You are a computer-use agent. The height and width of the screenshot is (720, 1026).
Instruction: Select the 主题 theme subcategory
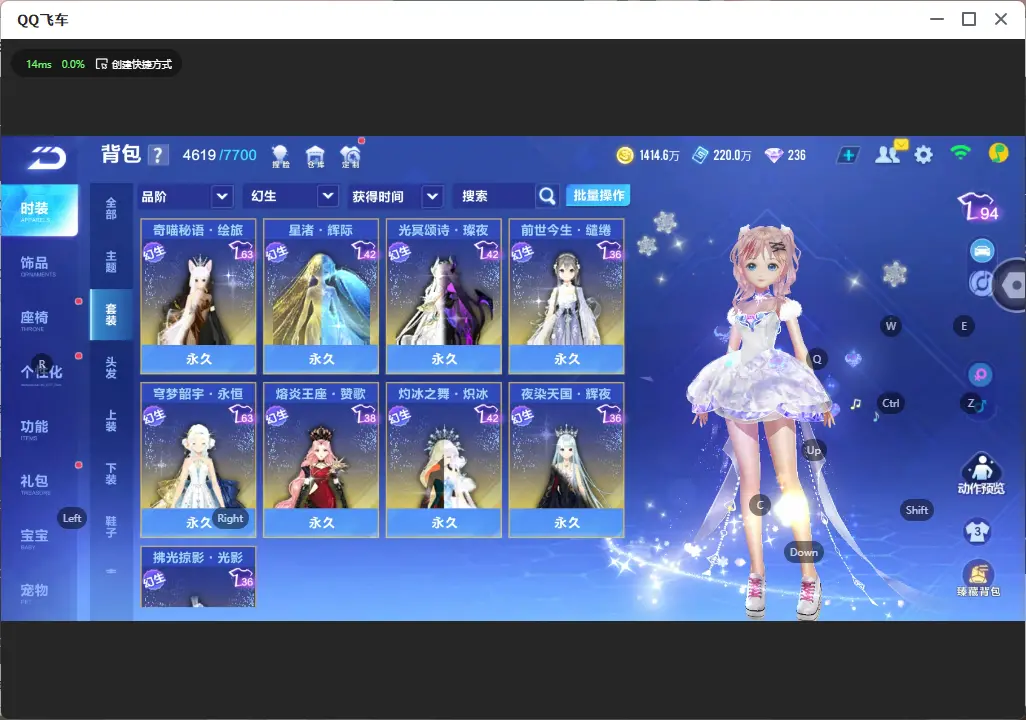tap(111, 262)
